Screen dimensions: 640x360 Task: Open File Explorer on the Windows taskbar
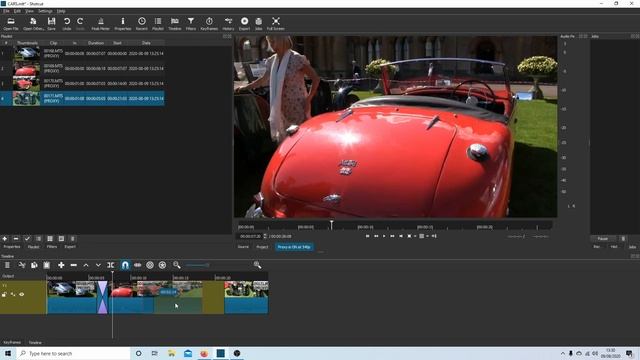171,353
